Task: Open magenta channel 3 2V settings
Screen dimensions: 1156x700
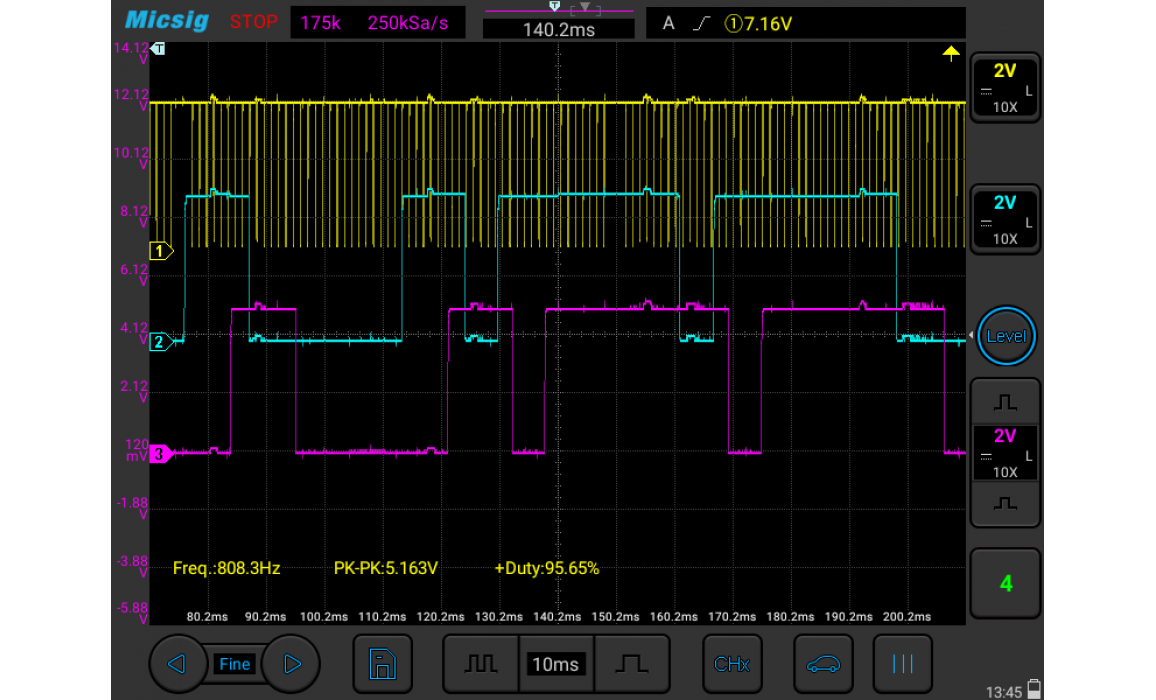Action: pyautogui.click(x=1005, y=453)
